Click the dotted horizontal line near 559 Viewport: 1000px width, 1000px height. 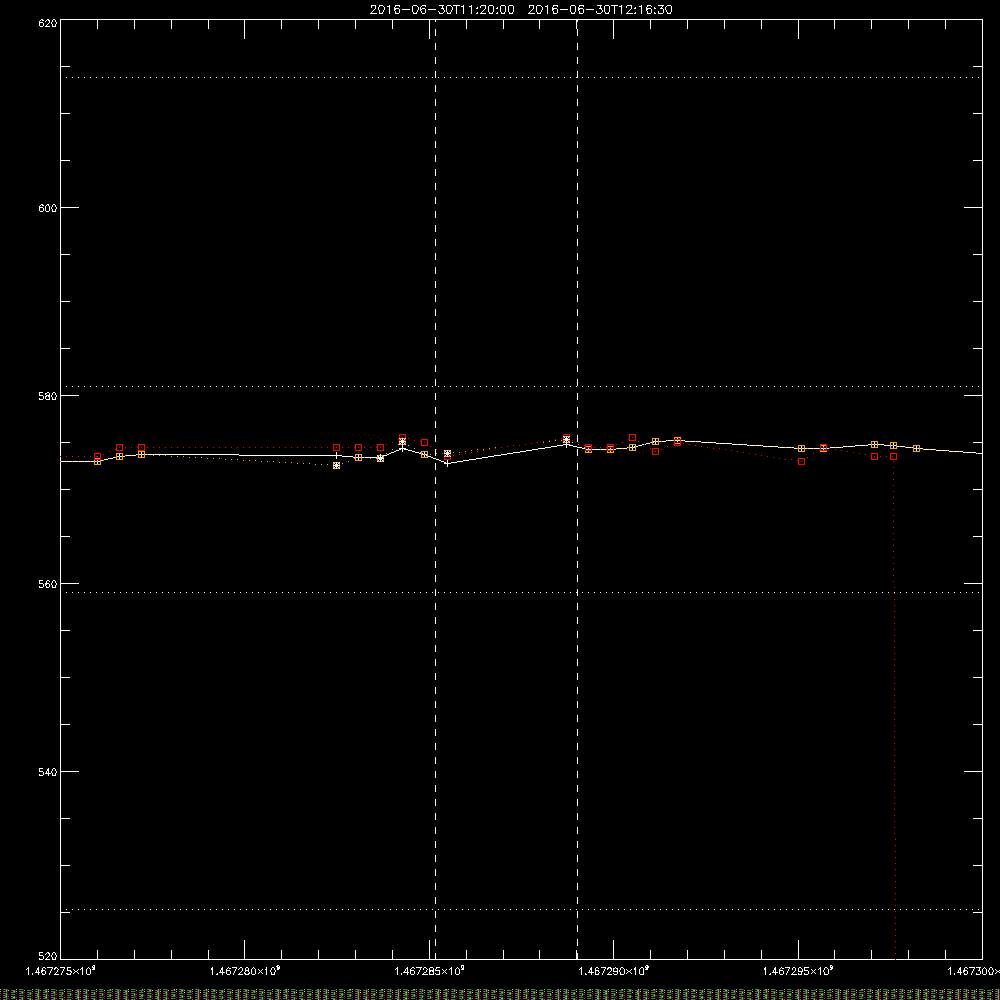pos(521,592)
